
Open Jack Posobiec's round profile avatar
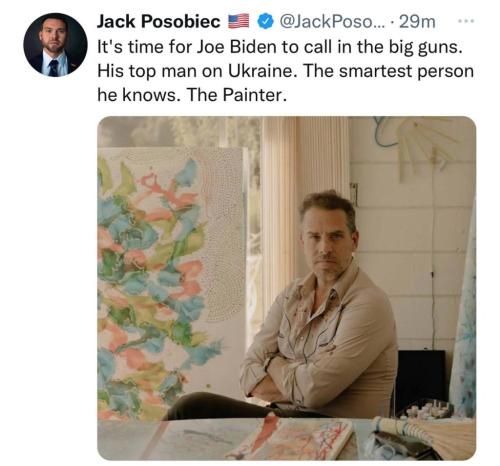click(55, 45)
